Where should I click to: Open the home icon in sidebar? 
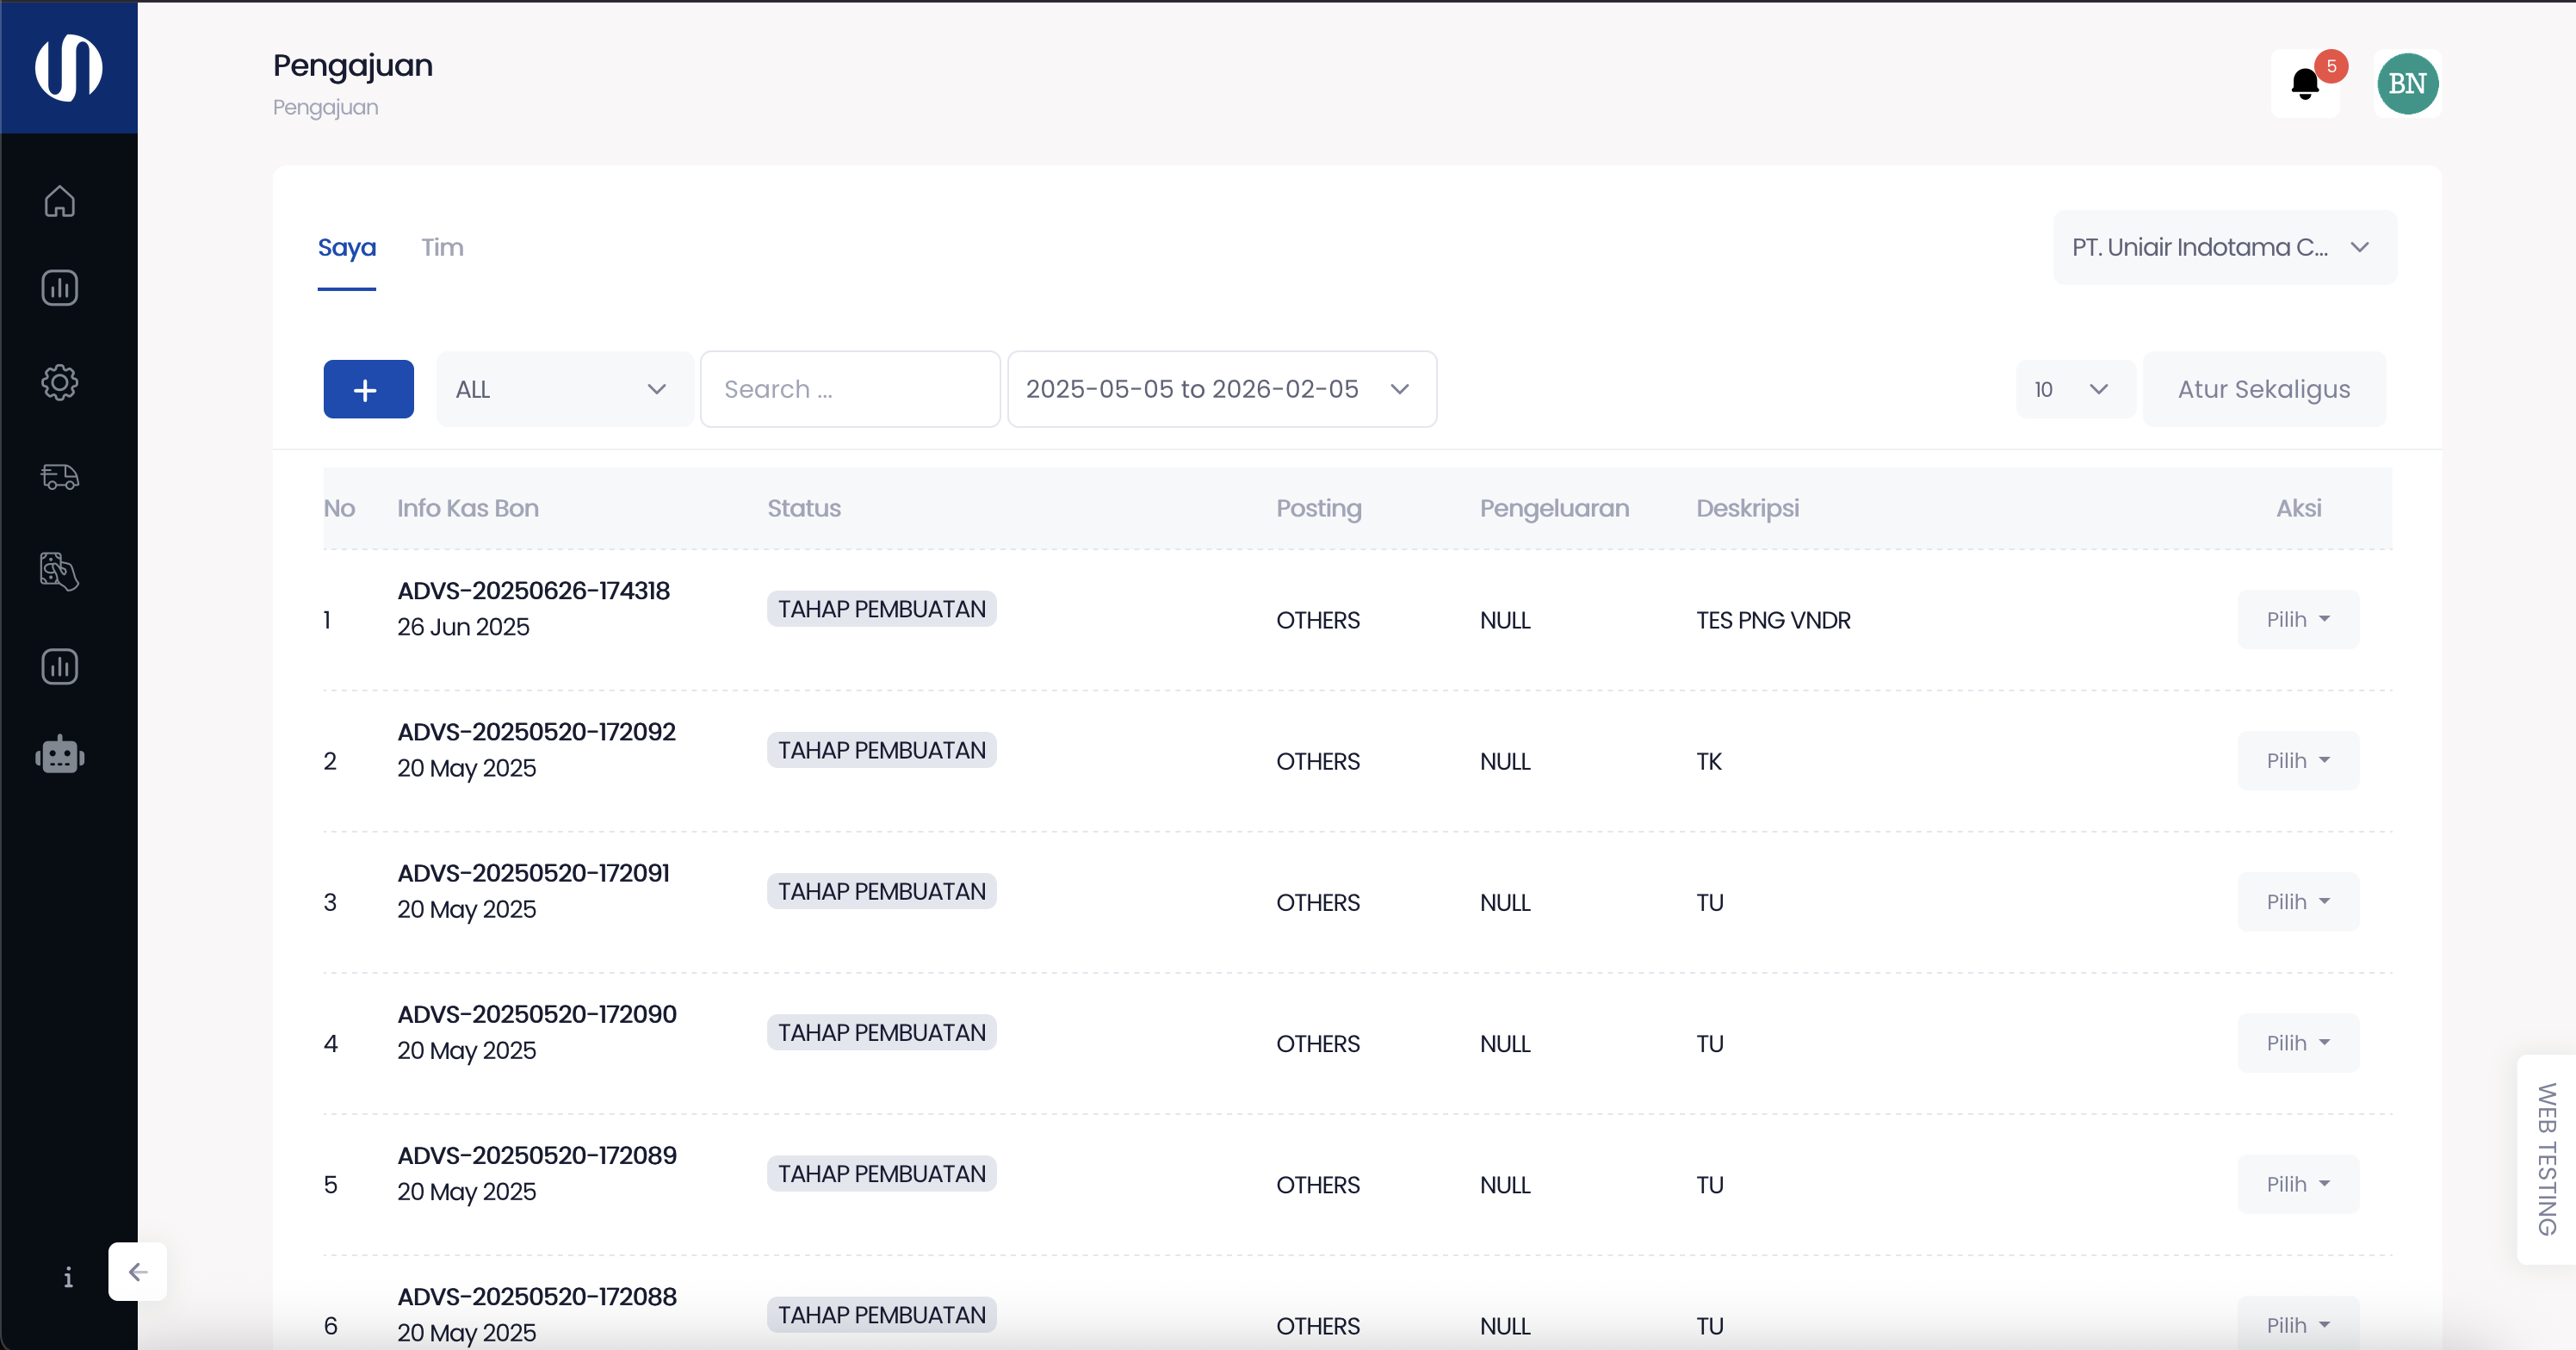point(60,201)
